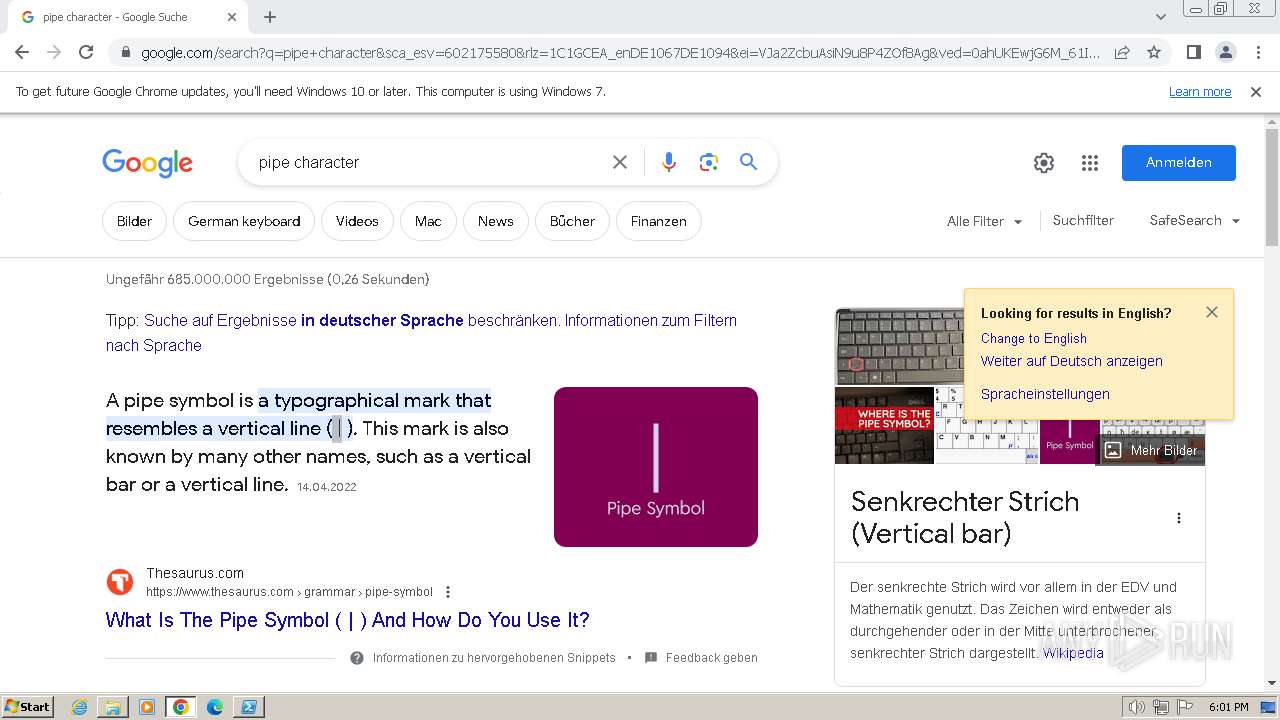
Task: Click the taskbar clock showing 6:01 PM
Action: (1228, 707)
